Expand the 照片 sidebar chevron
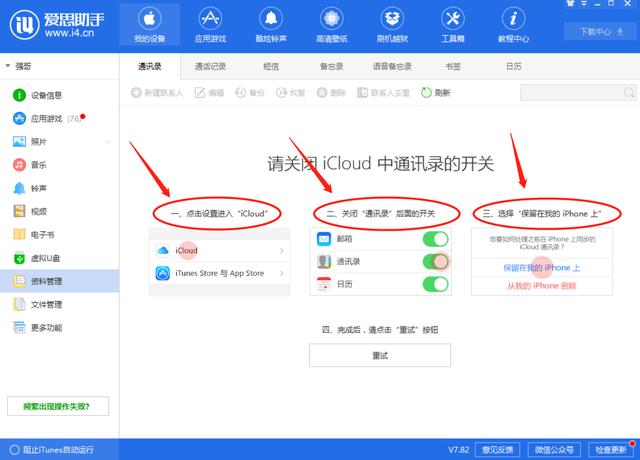This screenshot has width=640, height=460. click(108, 142)
